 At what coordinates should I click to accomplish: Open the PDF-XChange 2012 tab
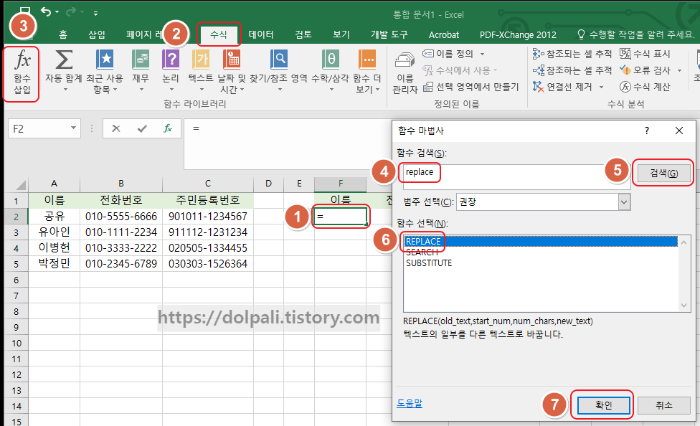click(518, 34)
